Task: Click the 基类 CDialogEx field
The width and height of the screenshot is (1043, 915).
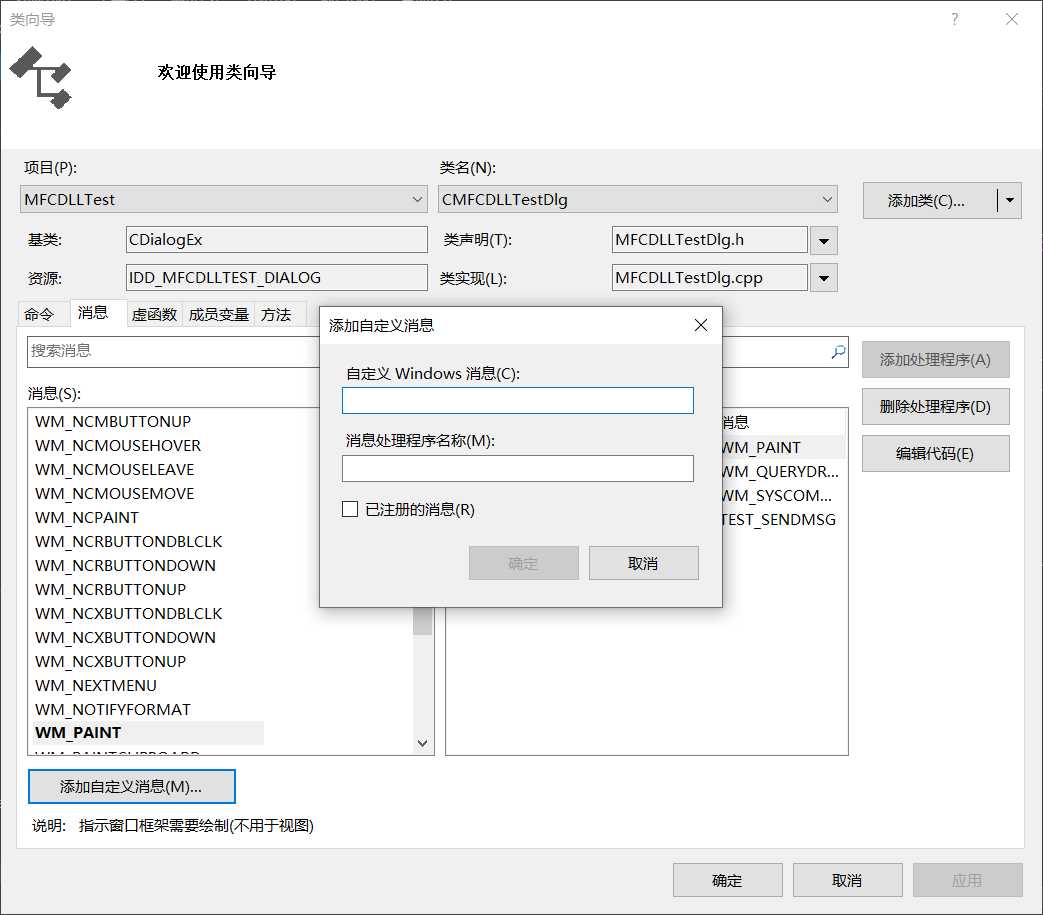Action: [277, 239]
